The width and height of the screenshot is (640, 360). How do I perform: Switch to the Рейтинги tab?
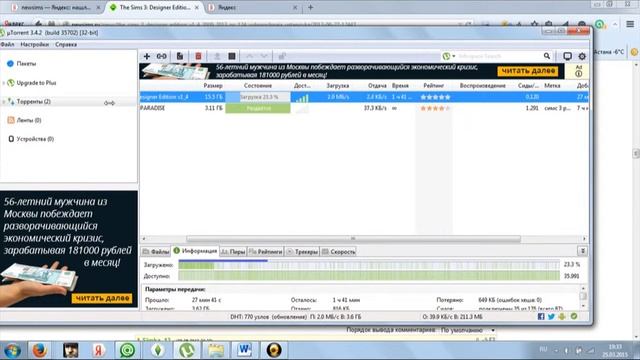[265, 252]
